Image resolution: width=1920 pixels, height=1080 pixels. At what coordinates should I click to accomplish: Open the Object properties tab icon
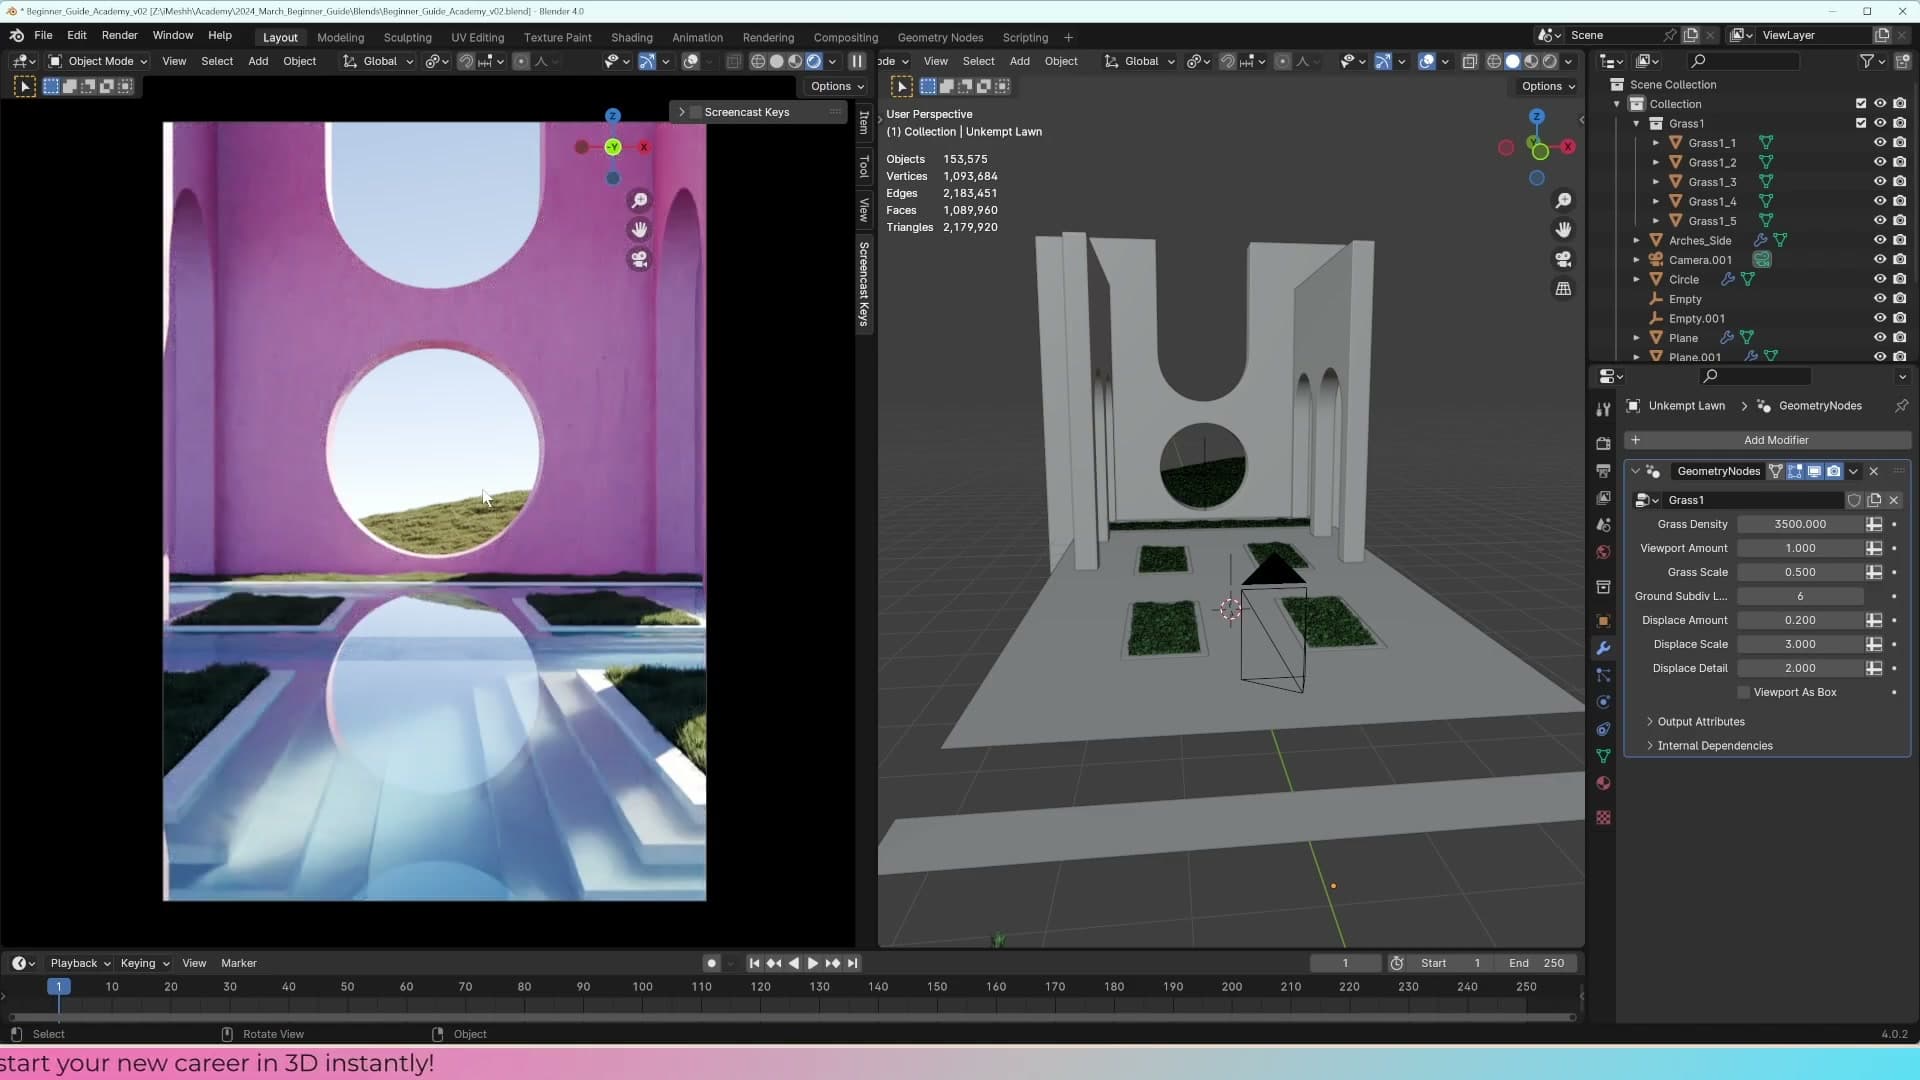coord(1603,621)
